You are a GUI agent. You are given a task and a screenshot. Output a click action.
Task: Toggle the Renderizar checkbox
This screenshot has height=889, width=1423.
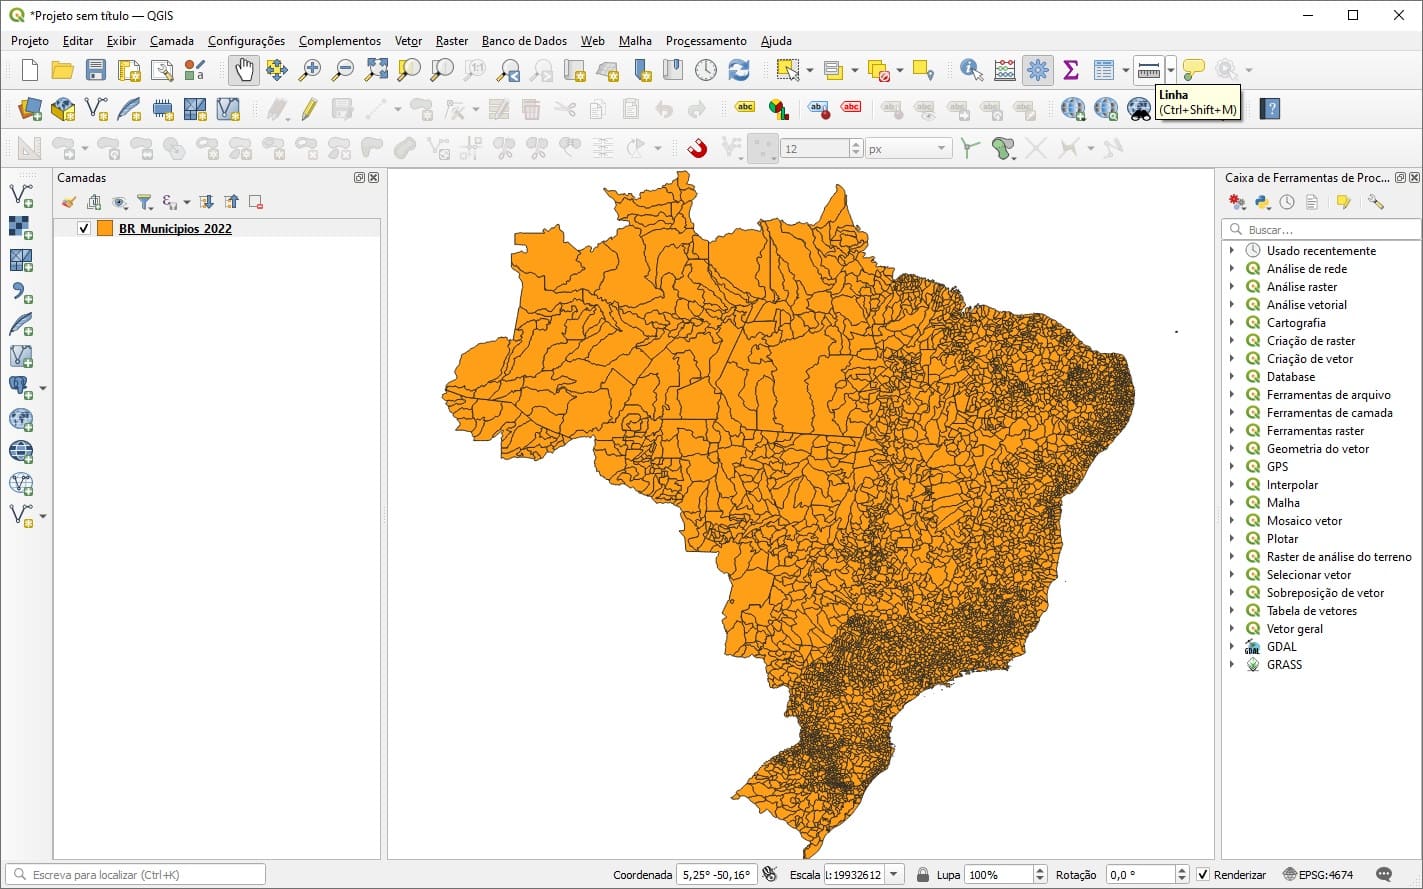click(x=1203, y=875)
